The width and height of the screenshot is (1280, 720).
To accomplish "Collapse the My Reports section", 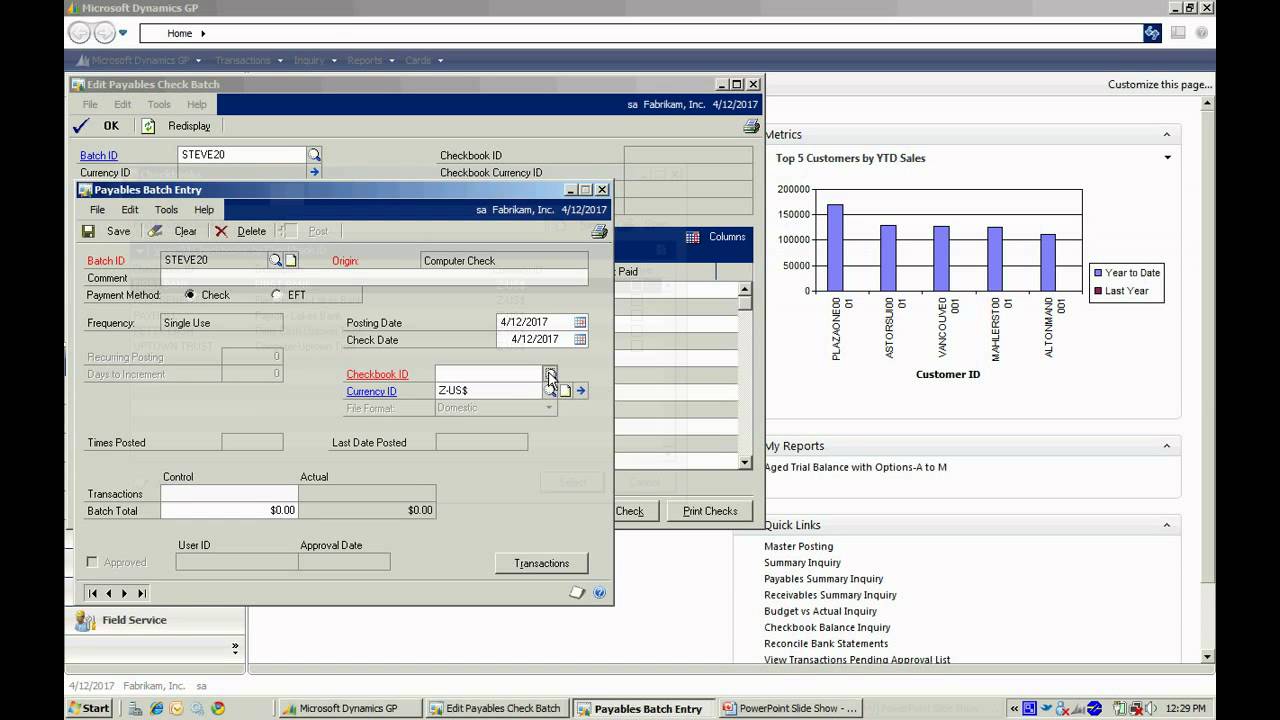I will click(x=1166, y=446).
